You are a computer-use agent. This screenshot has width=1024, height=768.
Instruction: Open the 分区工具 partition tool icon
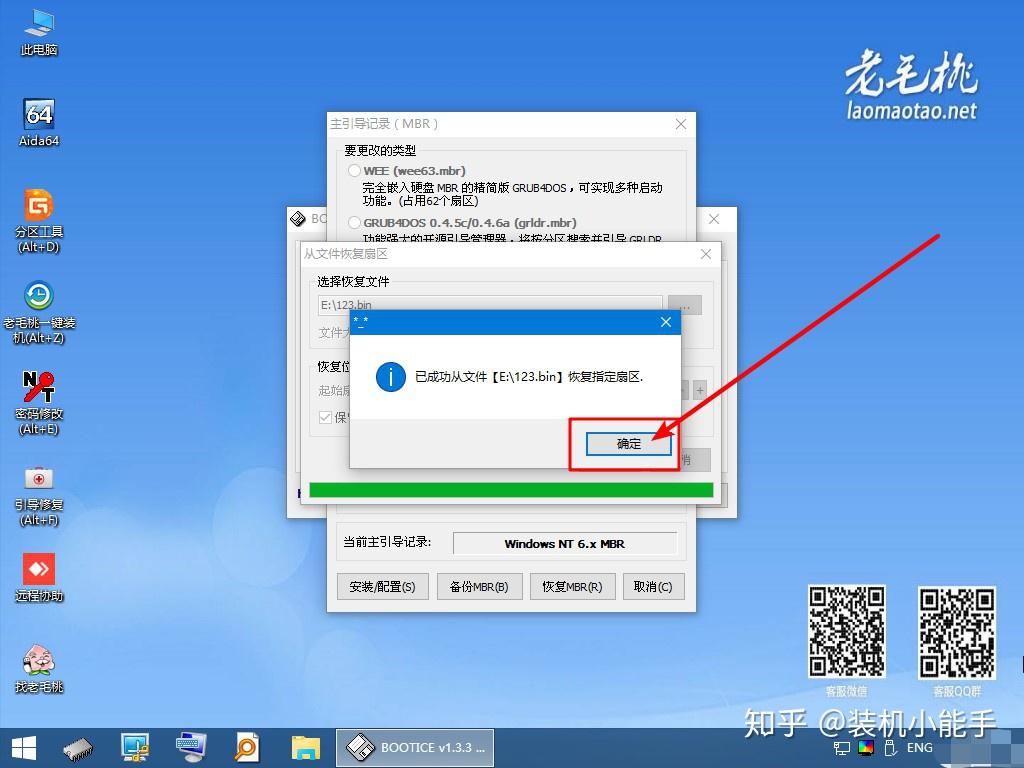tap(39, 221)
